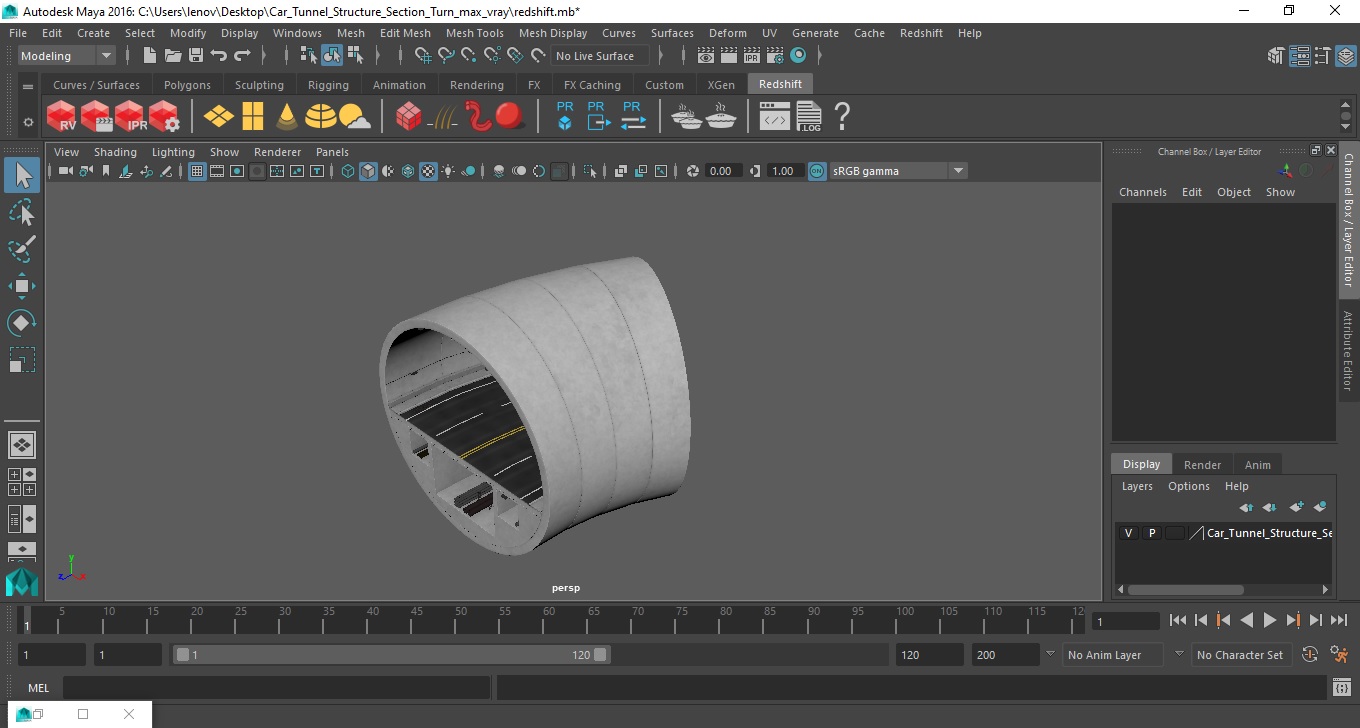Open Options menu in Layer Editor
The image size is (1360, 728).
coord(1188,486)
